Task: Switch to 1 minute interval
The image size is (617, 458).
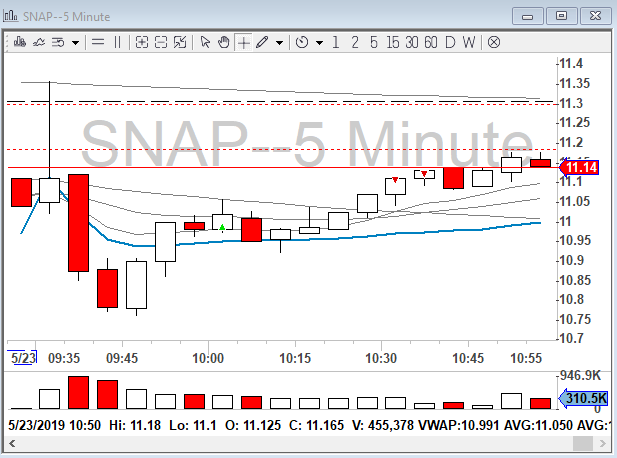Action: tap(336, 42)
